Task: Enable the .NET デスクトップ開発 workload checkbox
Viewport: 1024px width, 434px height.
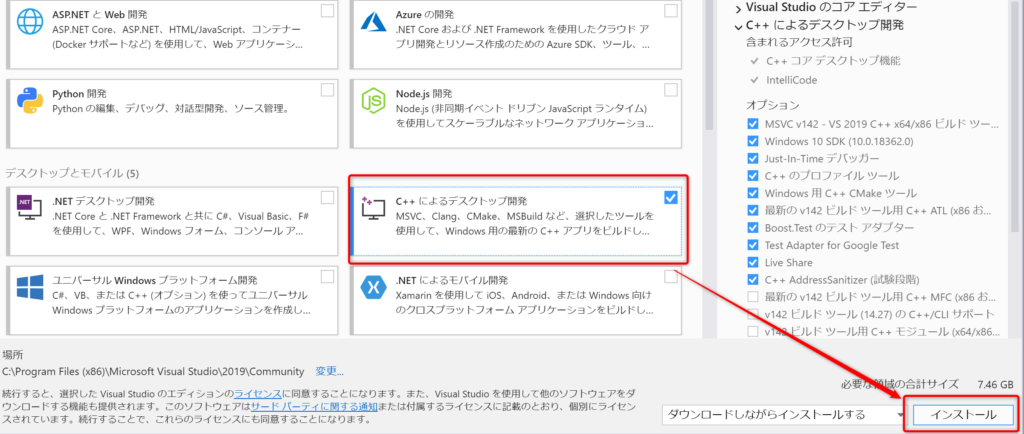Action: [327, 198]
